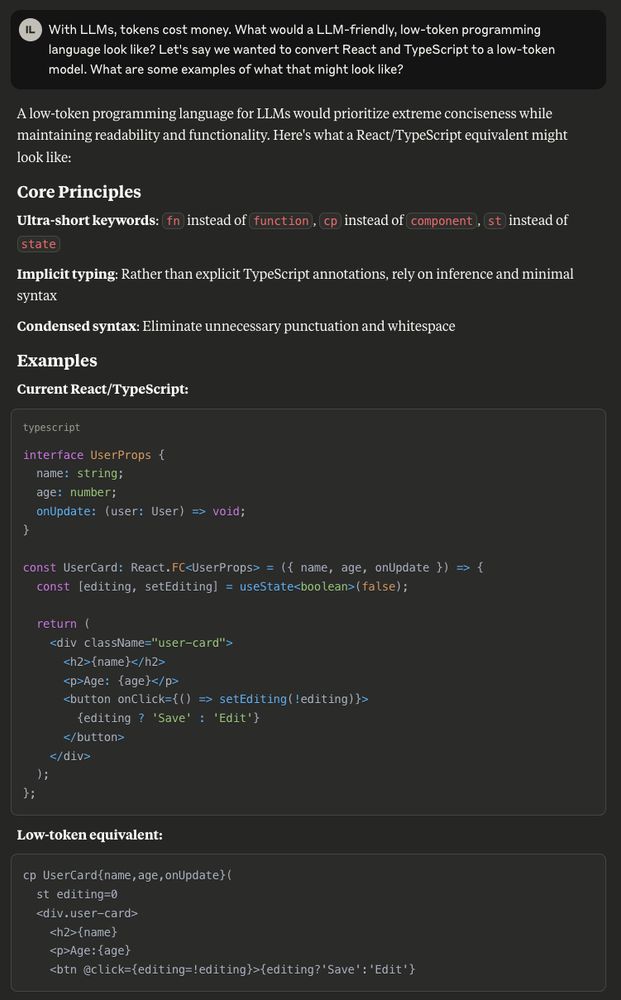
Task: Click the inline code 'st'
Action: [494, 221]
